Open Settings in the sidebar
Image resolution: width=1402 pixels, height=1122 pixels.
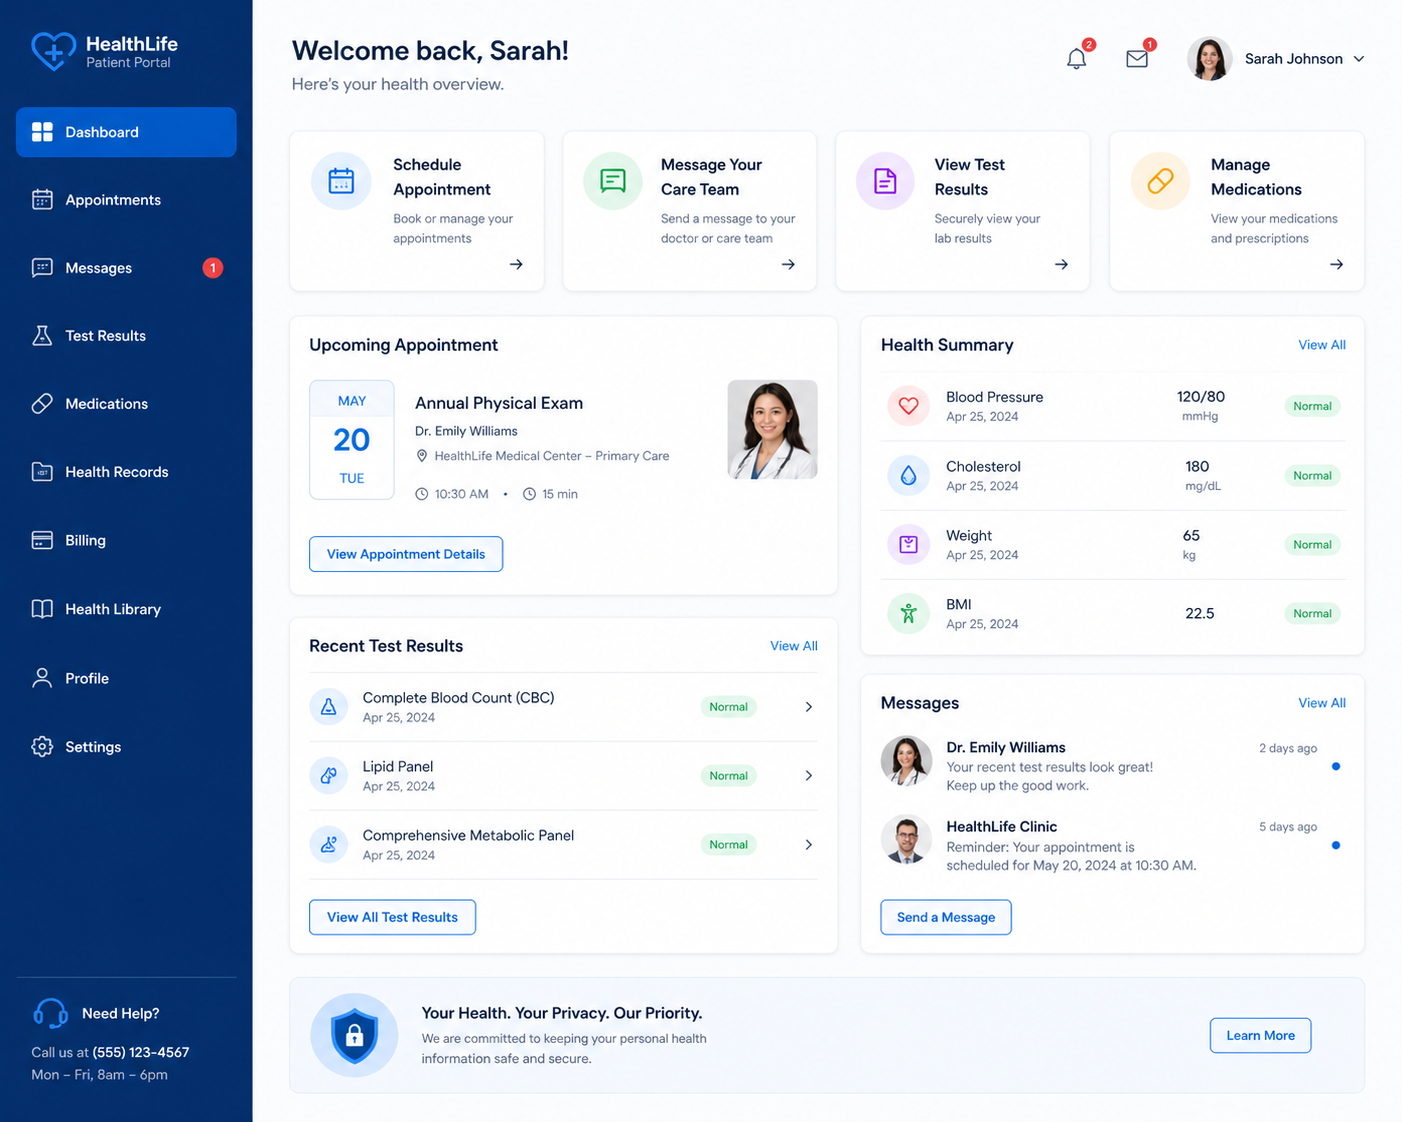pos(126,747)
